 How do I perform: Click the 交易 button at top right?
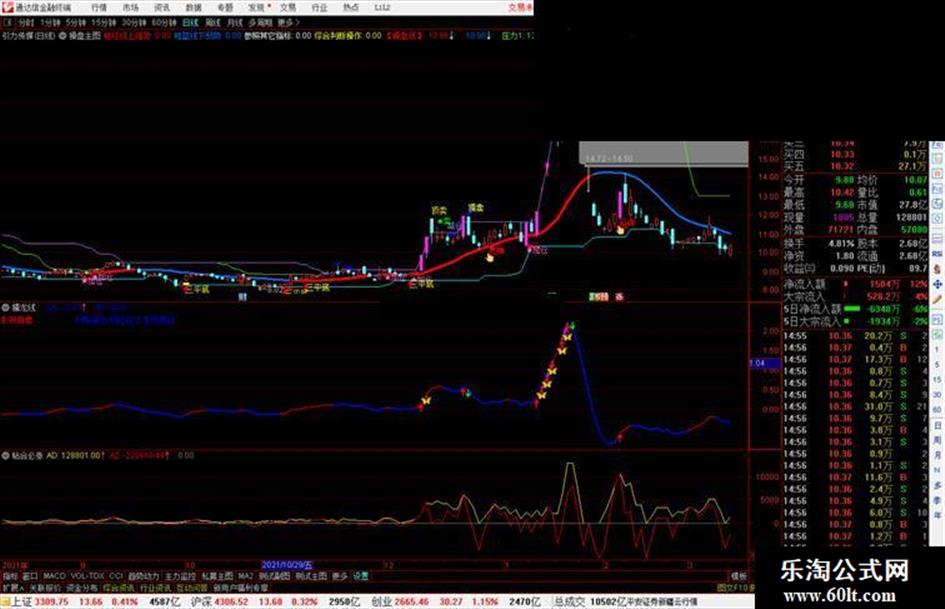point(520,8)
